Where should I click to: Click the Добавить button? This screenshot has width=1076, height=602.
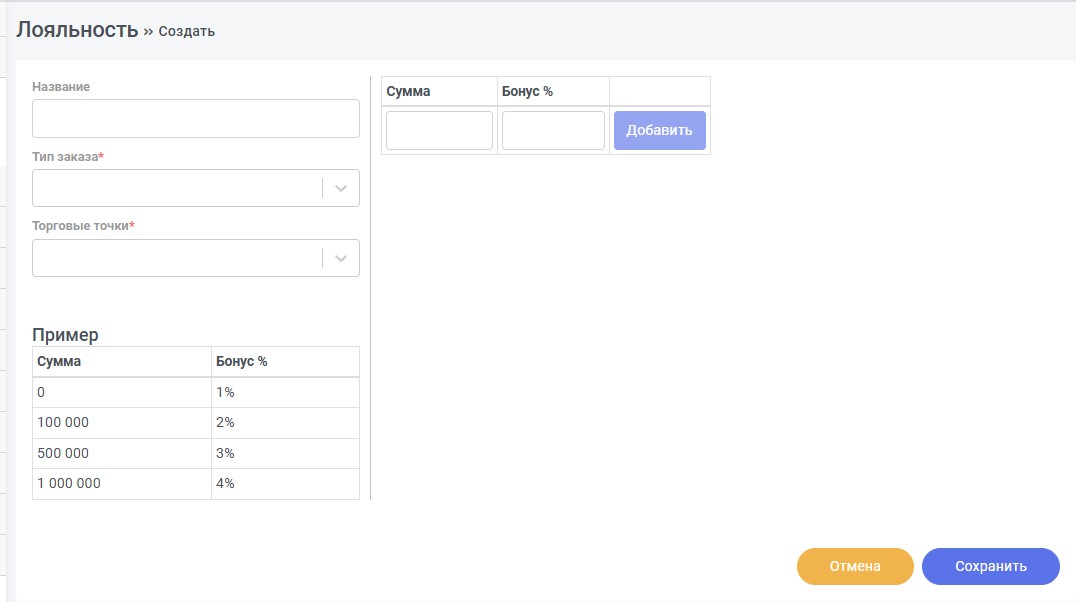tap(659, 130)
